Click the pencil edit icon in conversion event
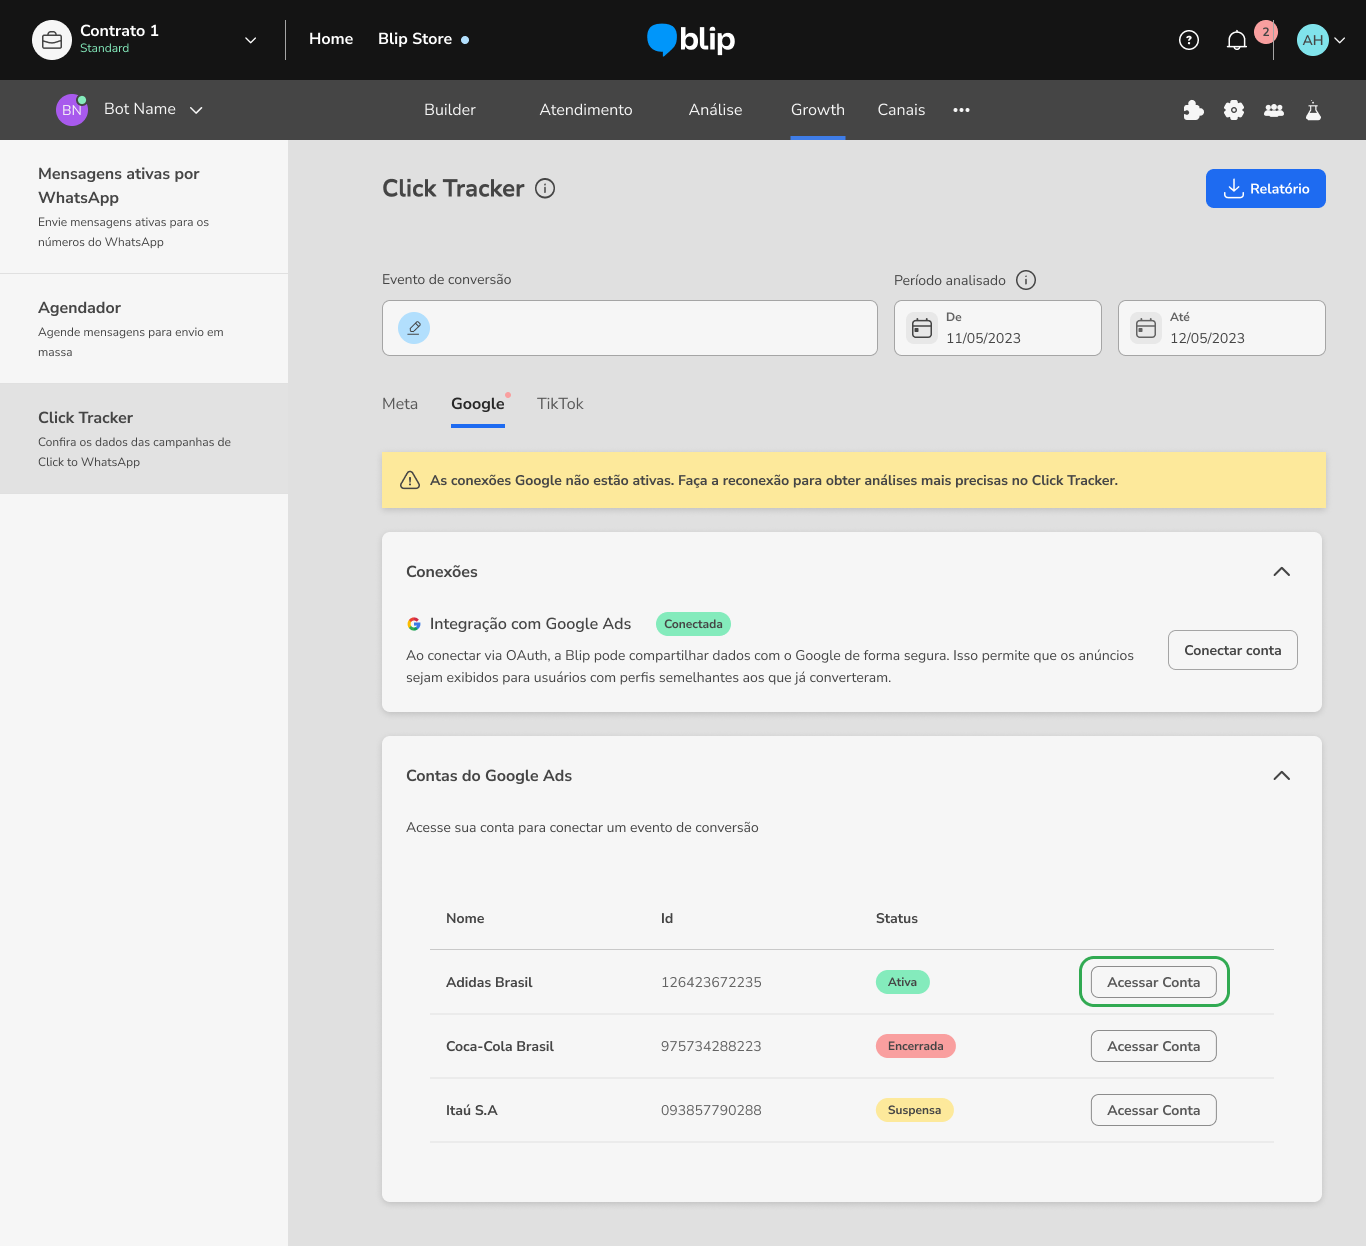 click(414, 328)
